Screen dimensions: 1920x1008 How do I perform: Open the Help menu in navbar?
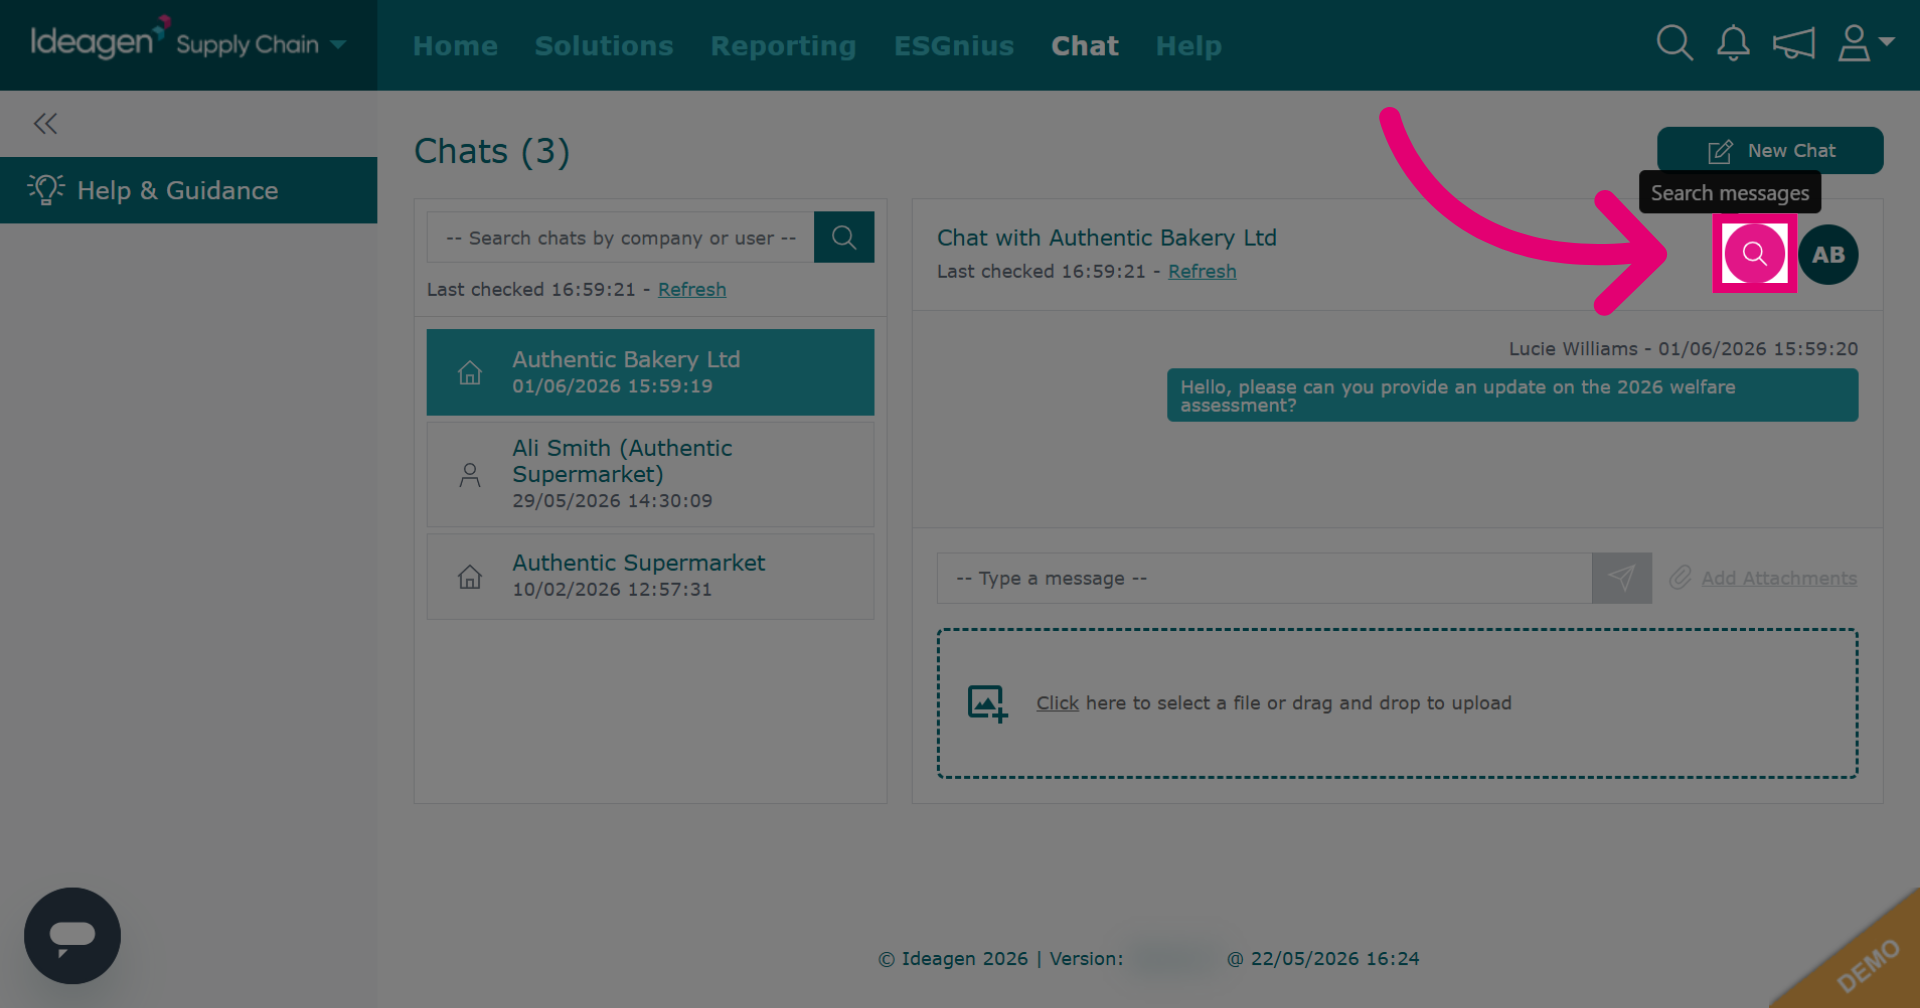tap(1188, 46)
